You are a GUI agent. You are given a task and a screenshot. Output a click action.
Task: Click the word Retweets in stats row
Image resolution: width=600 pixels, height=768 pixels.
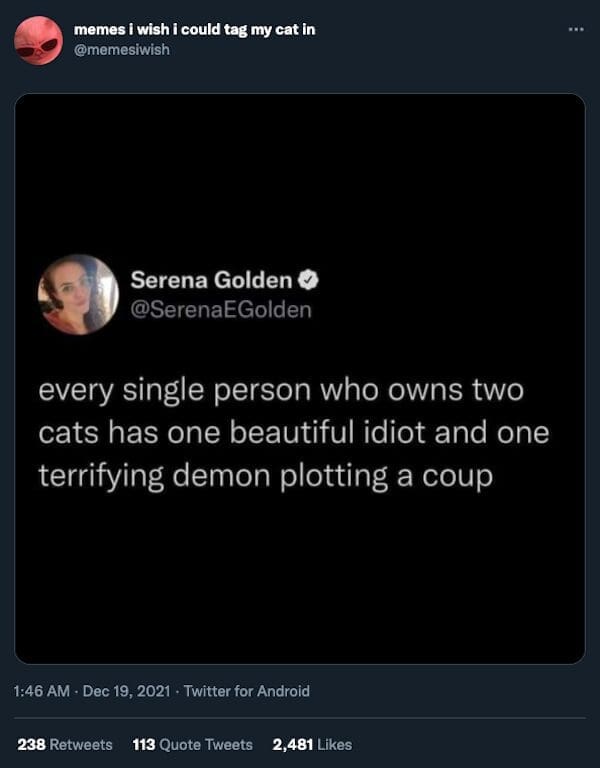tap(81, 744)
